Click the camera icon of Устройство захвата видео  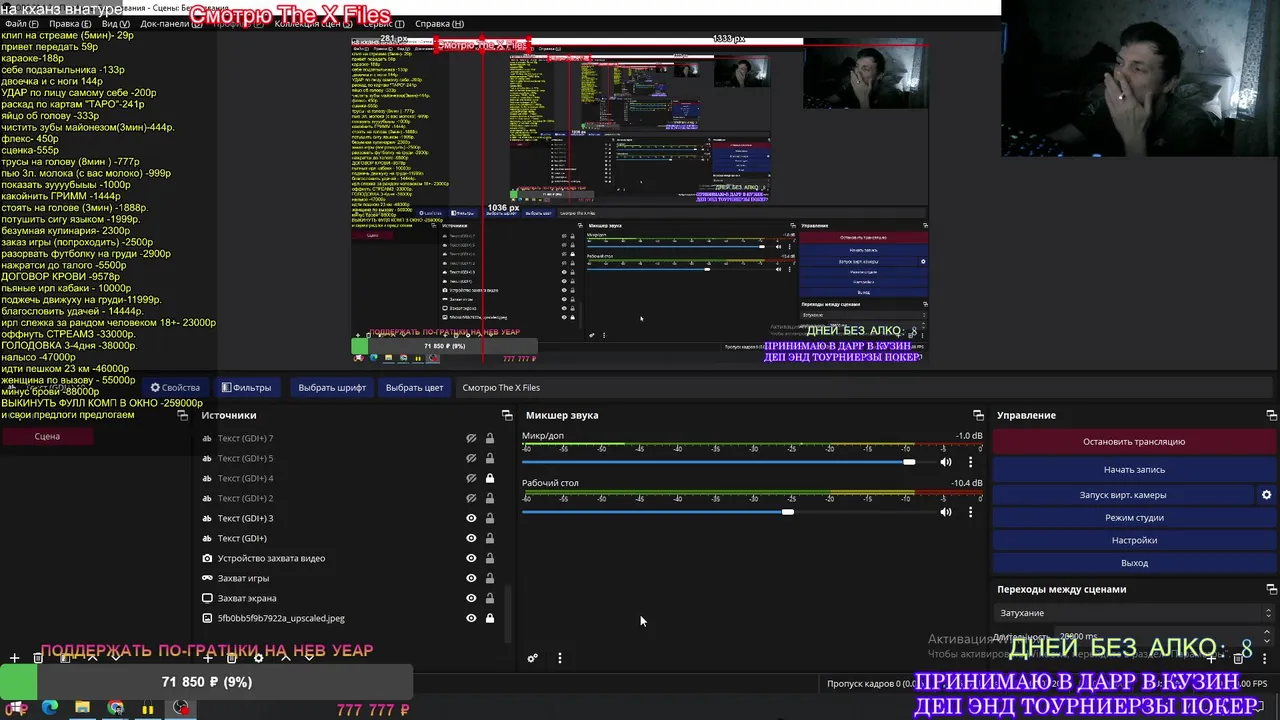pos(207,558)
